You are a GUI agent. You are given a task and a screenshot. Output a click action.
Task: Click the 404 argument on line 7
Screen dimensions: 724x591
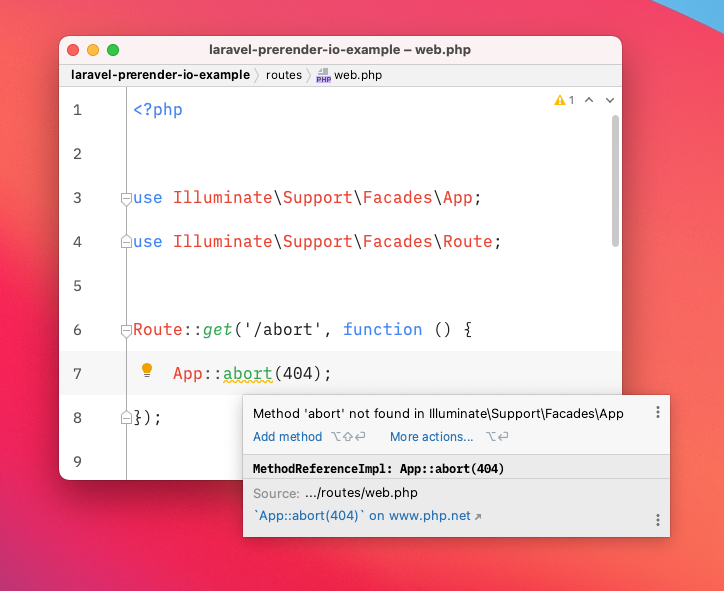[297, 373]
